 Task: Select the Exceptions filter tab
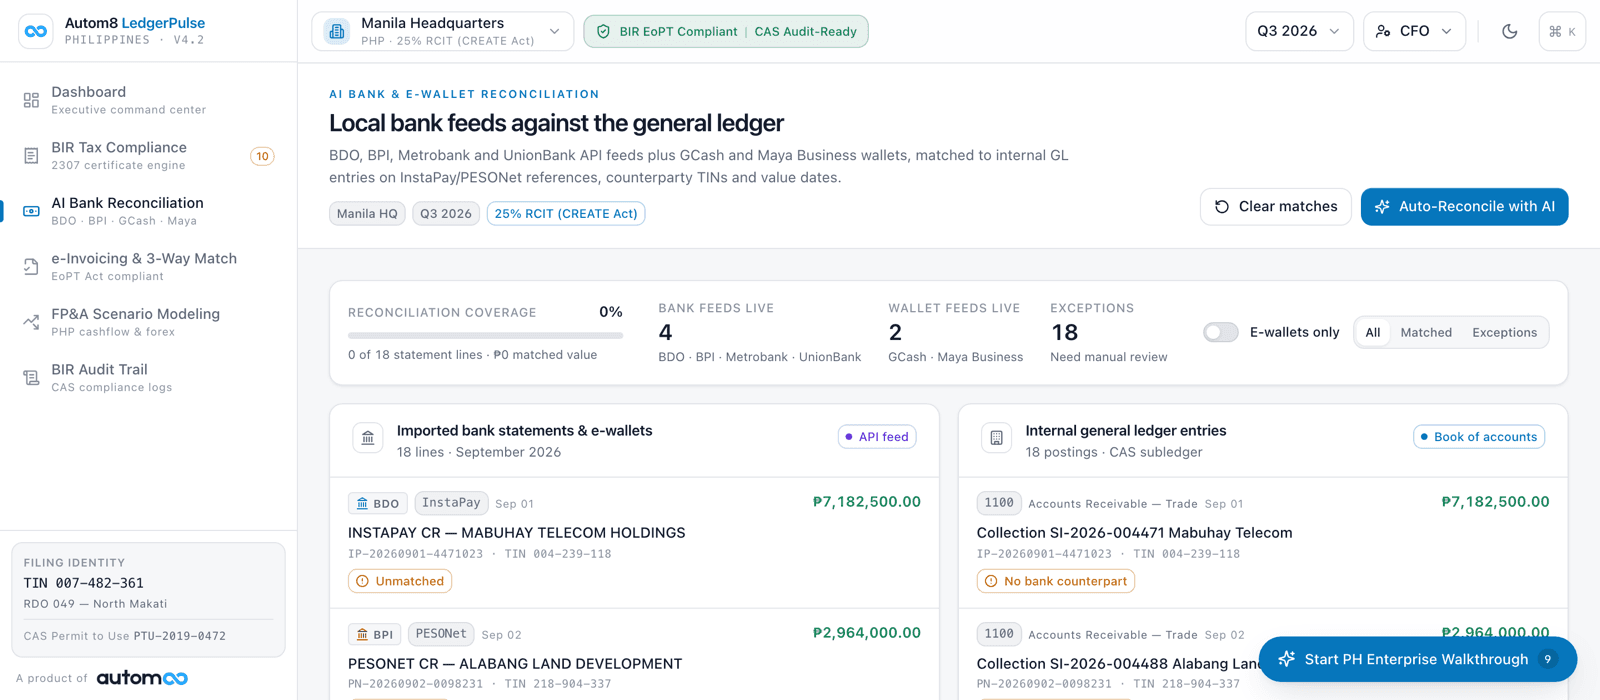[1504, 333]
